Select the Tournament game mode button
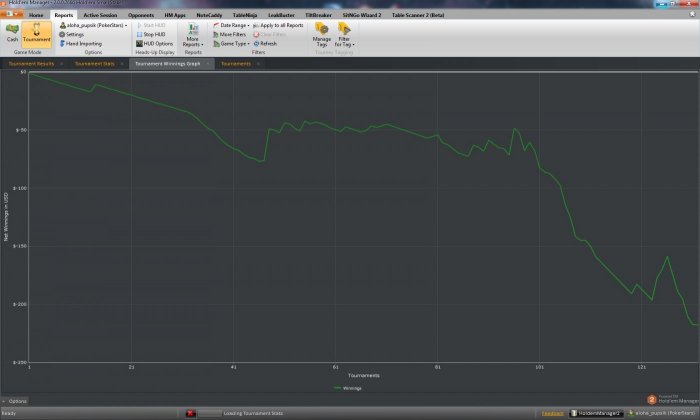 [x=36, y=35]
